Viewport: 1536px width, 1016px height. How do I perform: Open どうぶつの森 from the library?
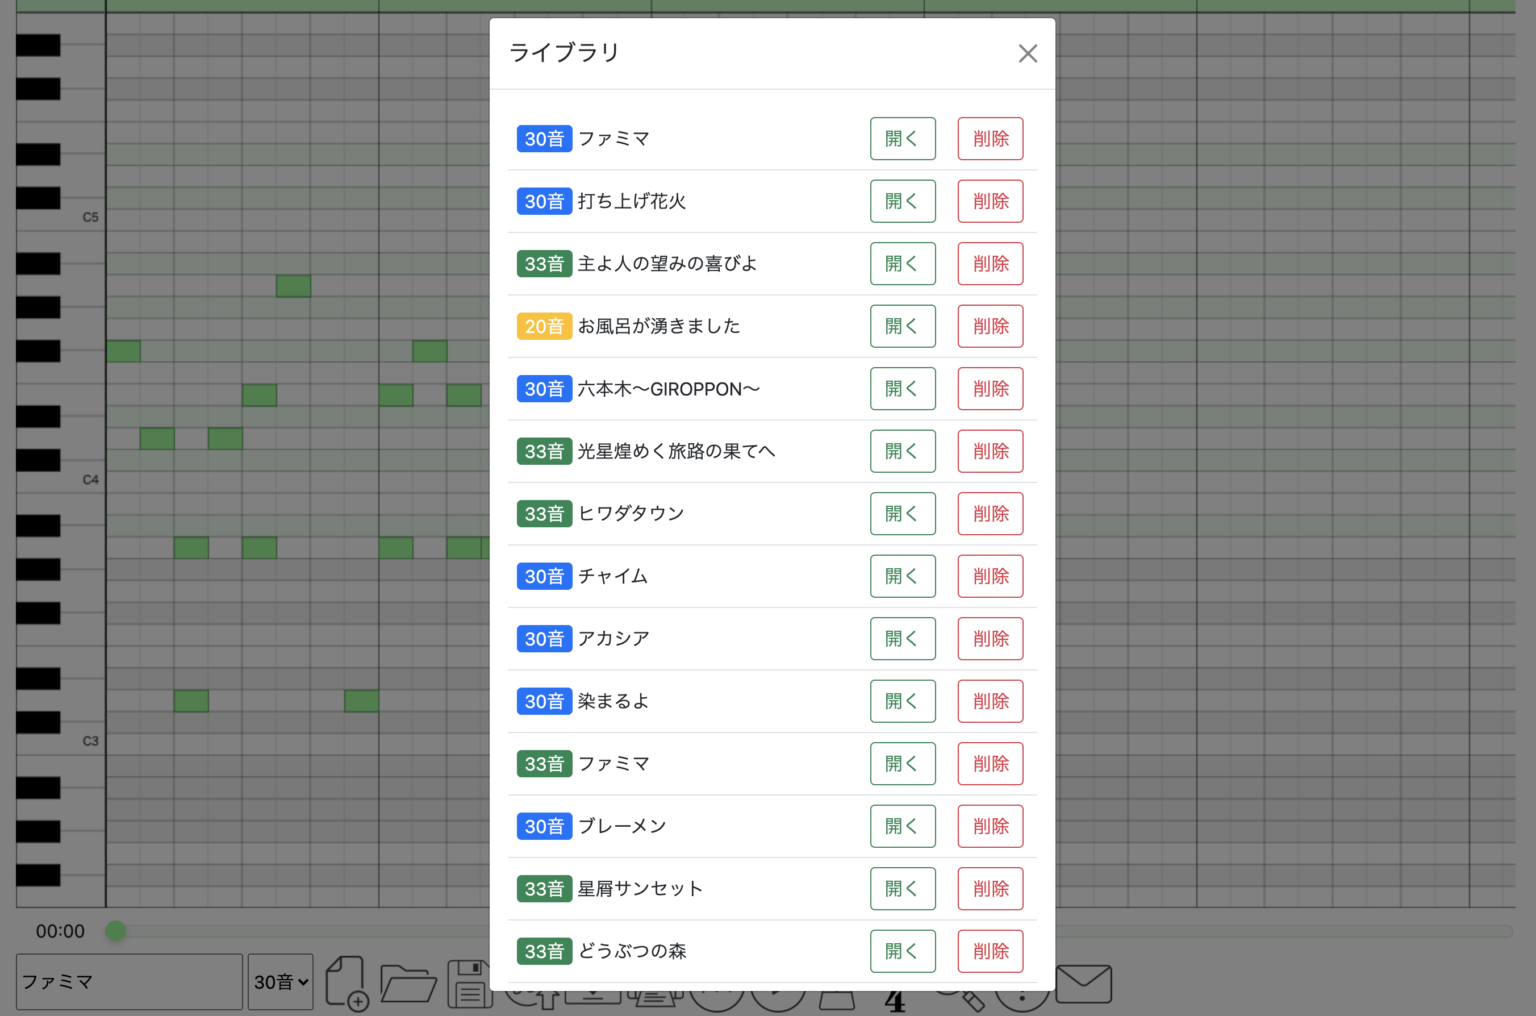902,951
